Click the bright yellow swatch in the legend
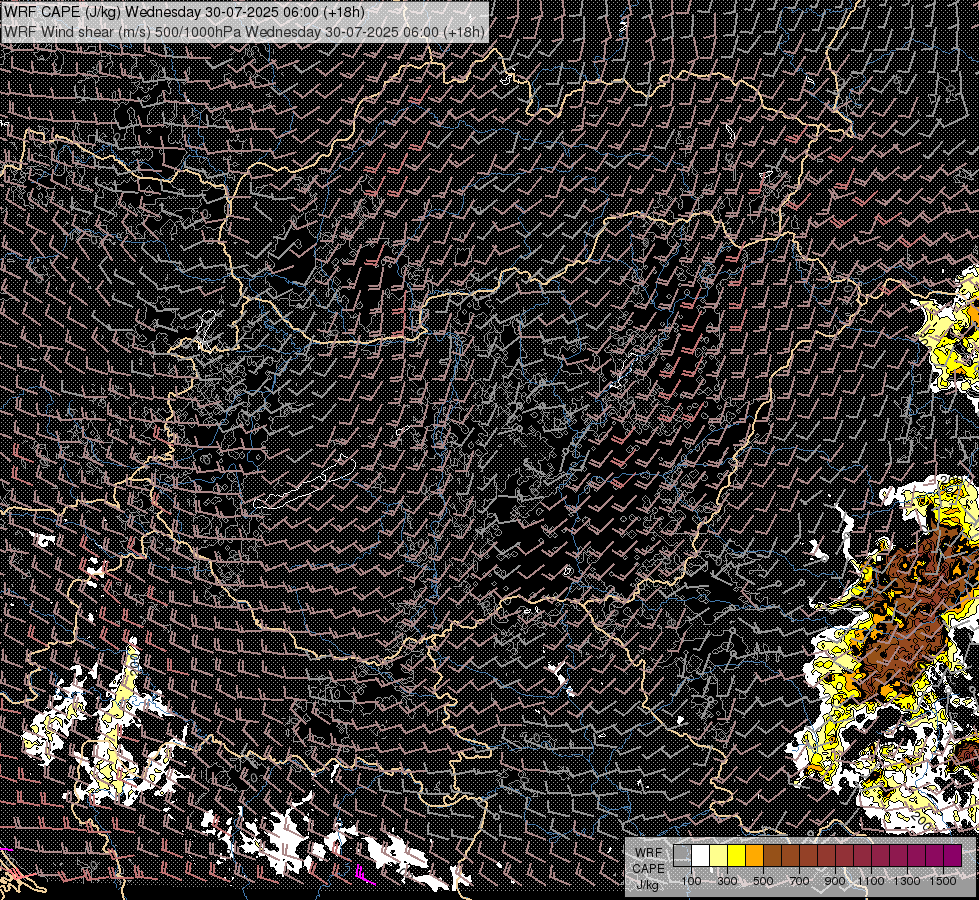 [737, 855]
